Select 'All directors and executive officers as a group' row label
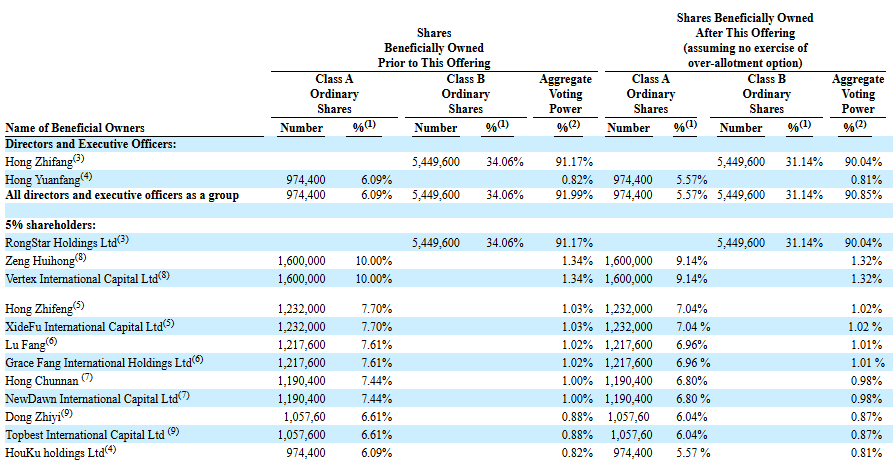893x464 pixels. 122,195
